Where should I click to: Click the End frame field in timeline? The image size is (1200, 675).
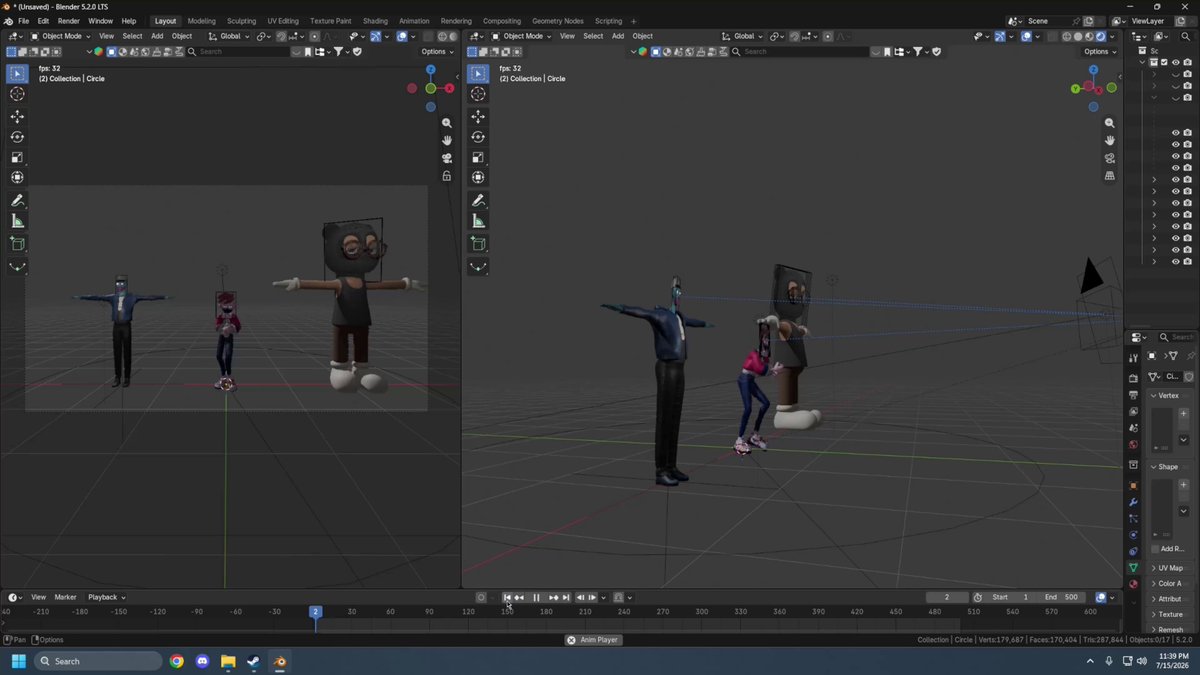[x=1061, y=598]
